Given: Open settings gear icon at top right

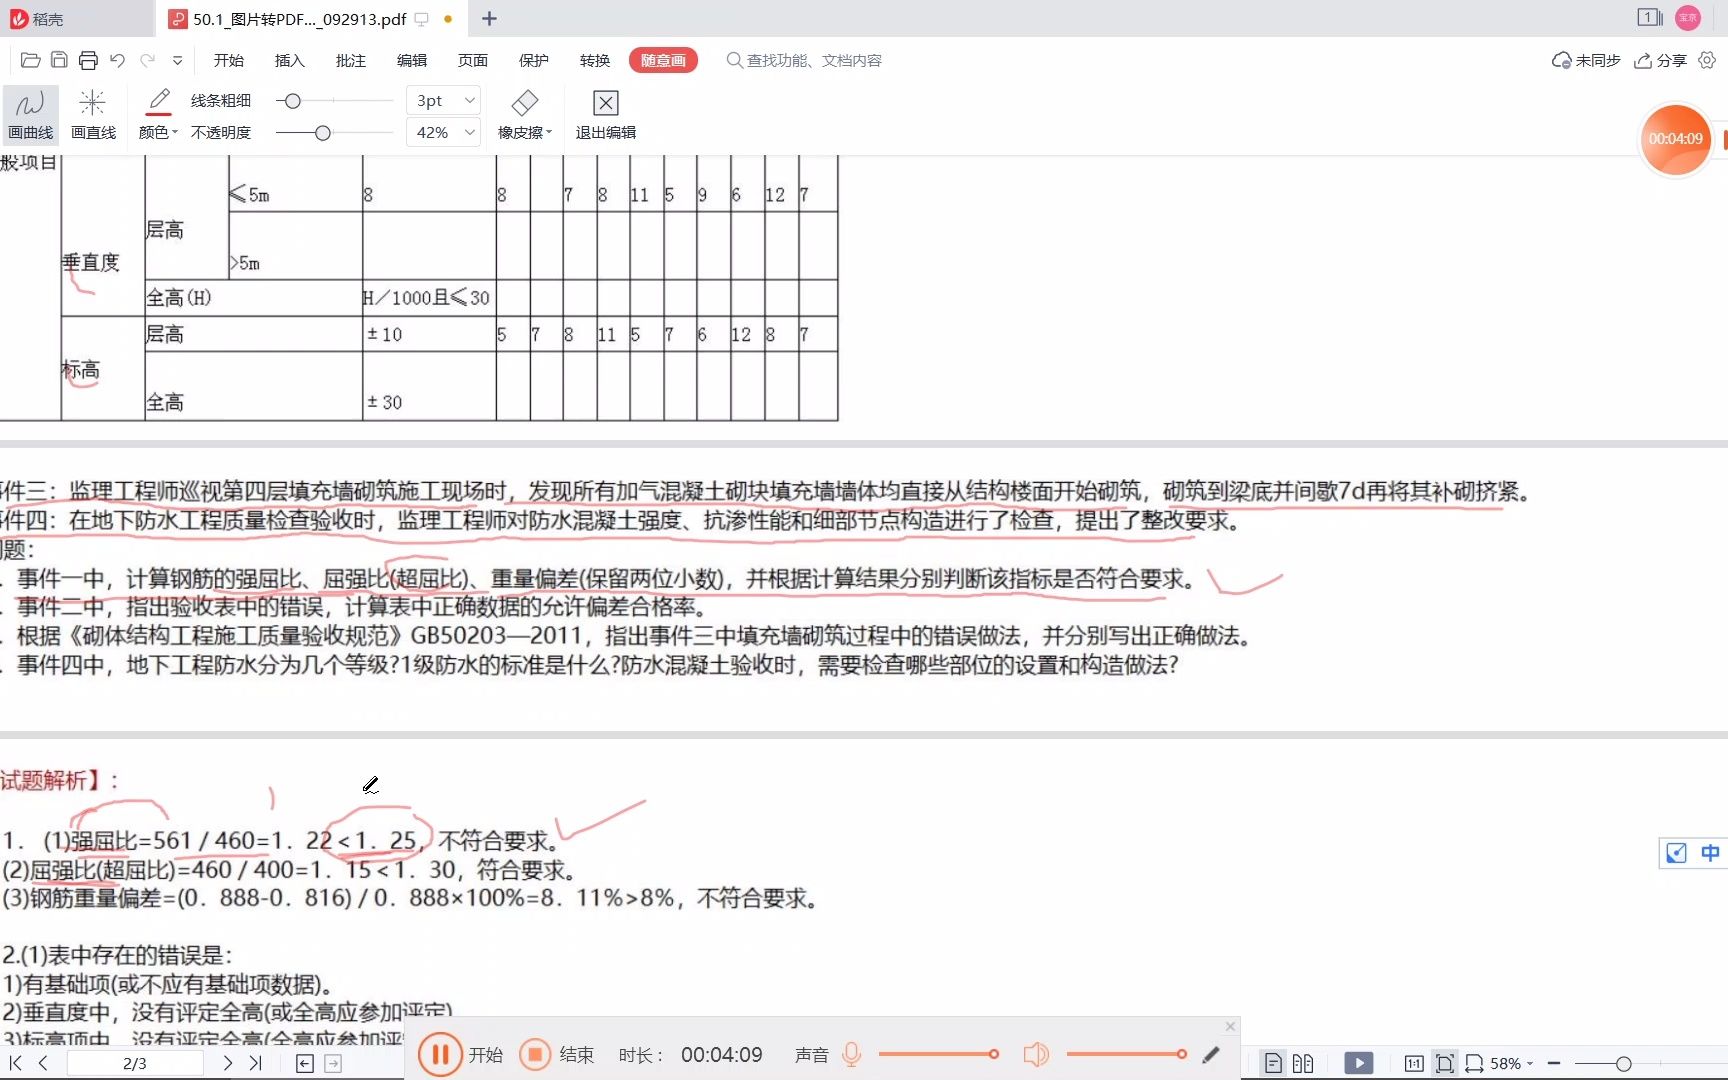Looking at the screenshot, I should pos(1707,60).
